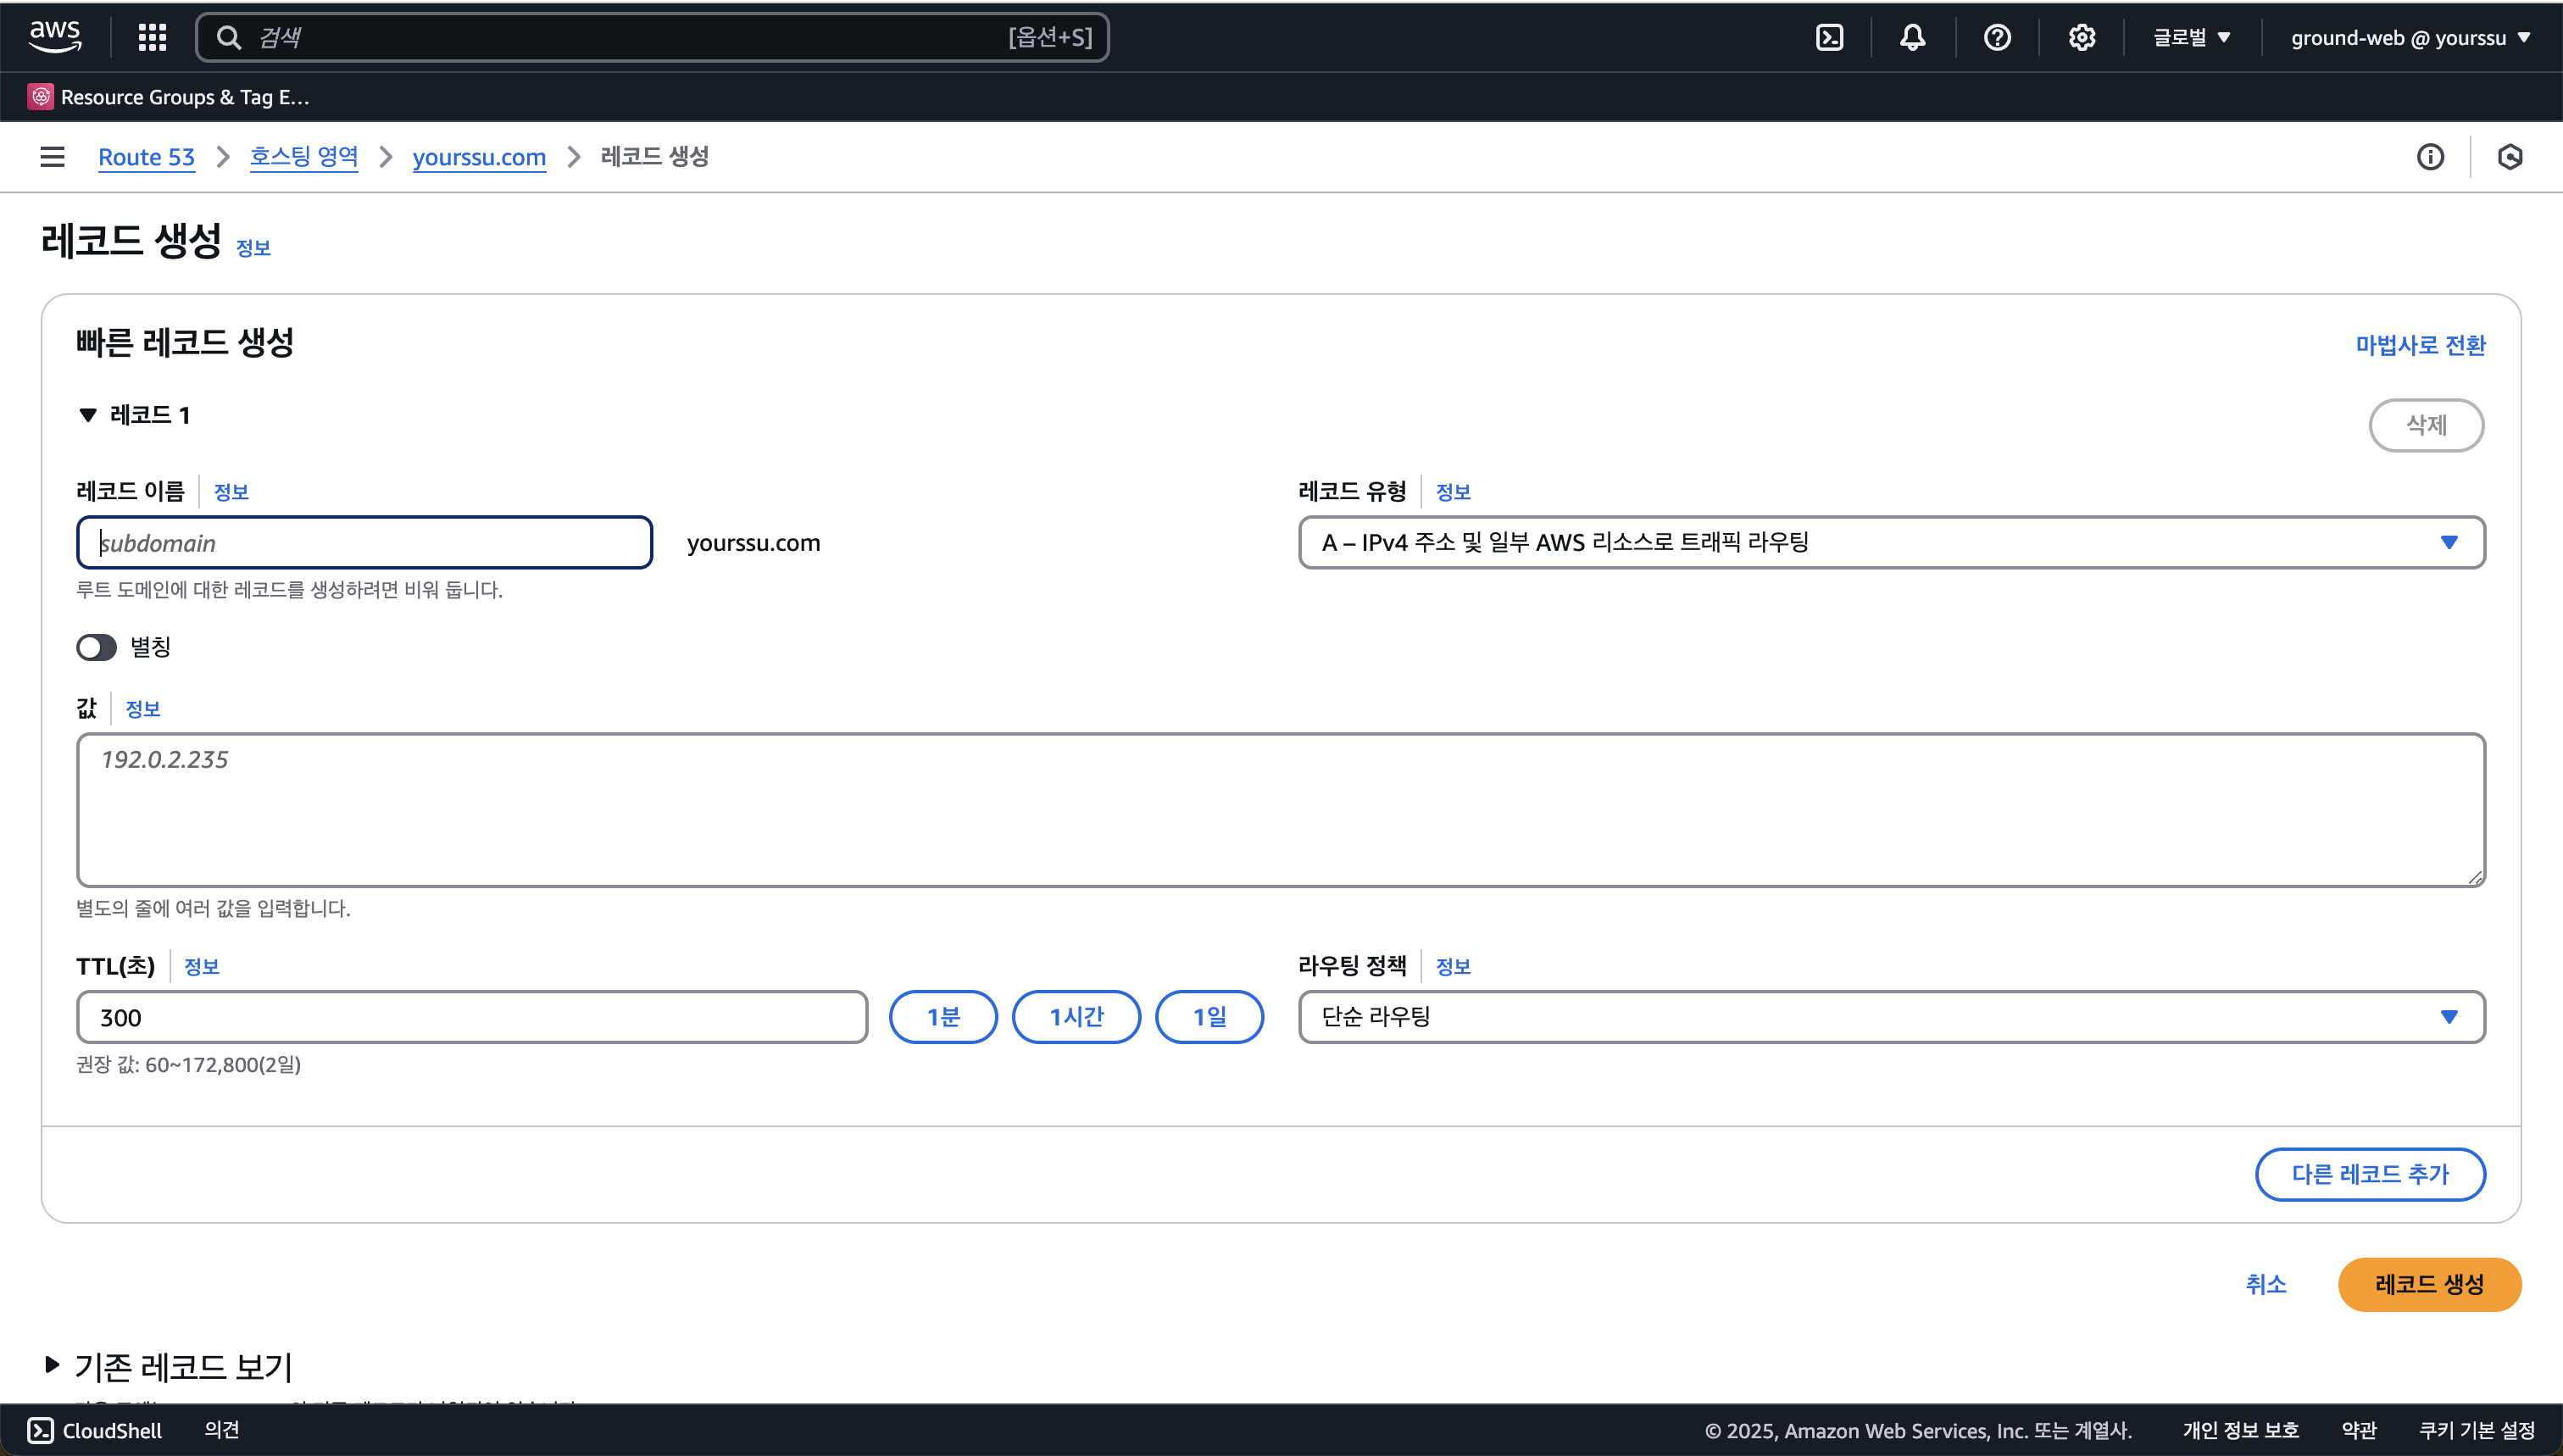The image size is (2563, 1456).
Task: Click the AWS logo home icon
Action: [55, 36]
